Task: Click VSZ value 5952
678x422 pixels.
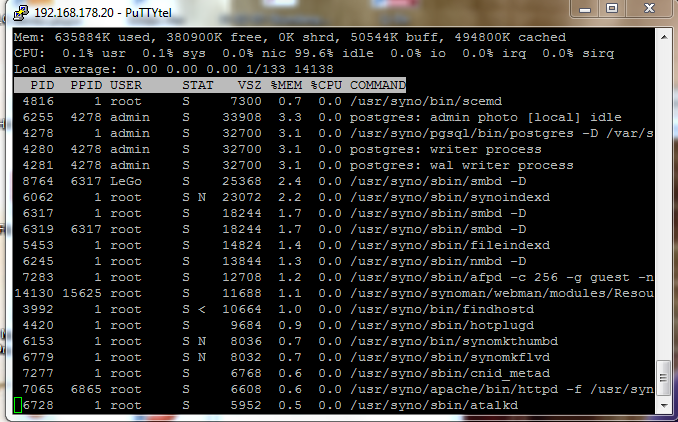Action: (x=246, y=405)
